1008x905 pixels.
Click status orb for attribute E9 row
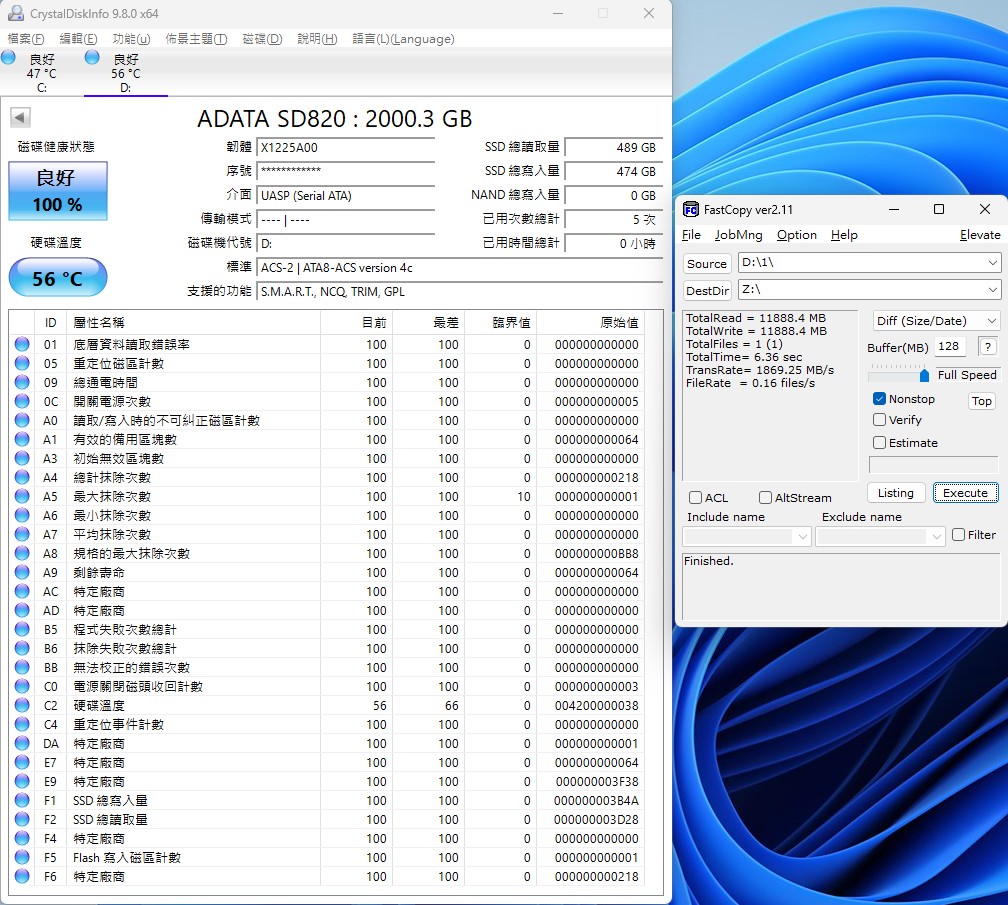[22, 781]
